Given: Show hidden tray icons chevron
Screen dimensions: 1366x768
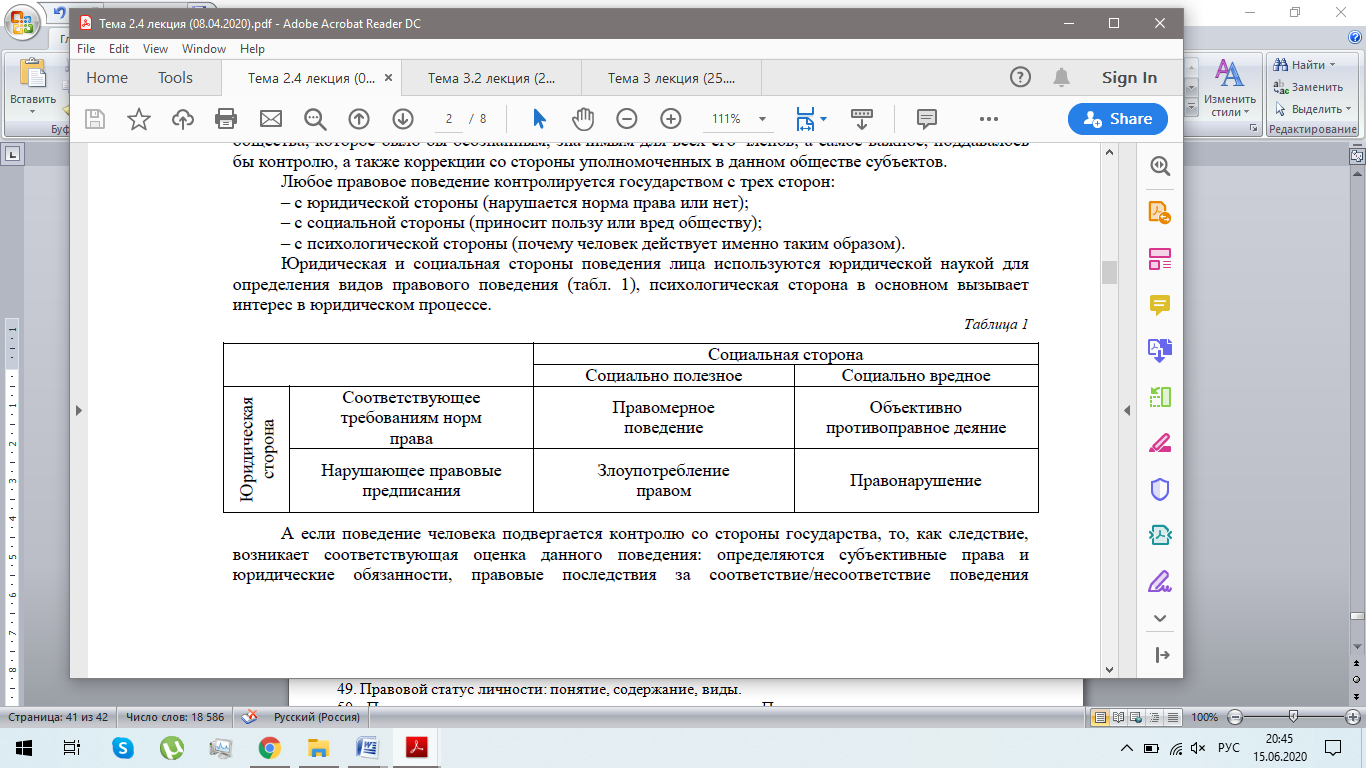Looking at the screenshot, I should (x=1127, y=748).
